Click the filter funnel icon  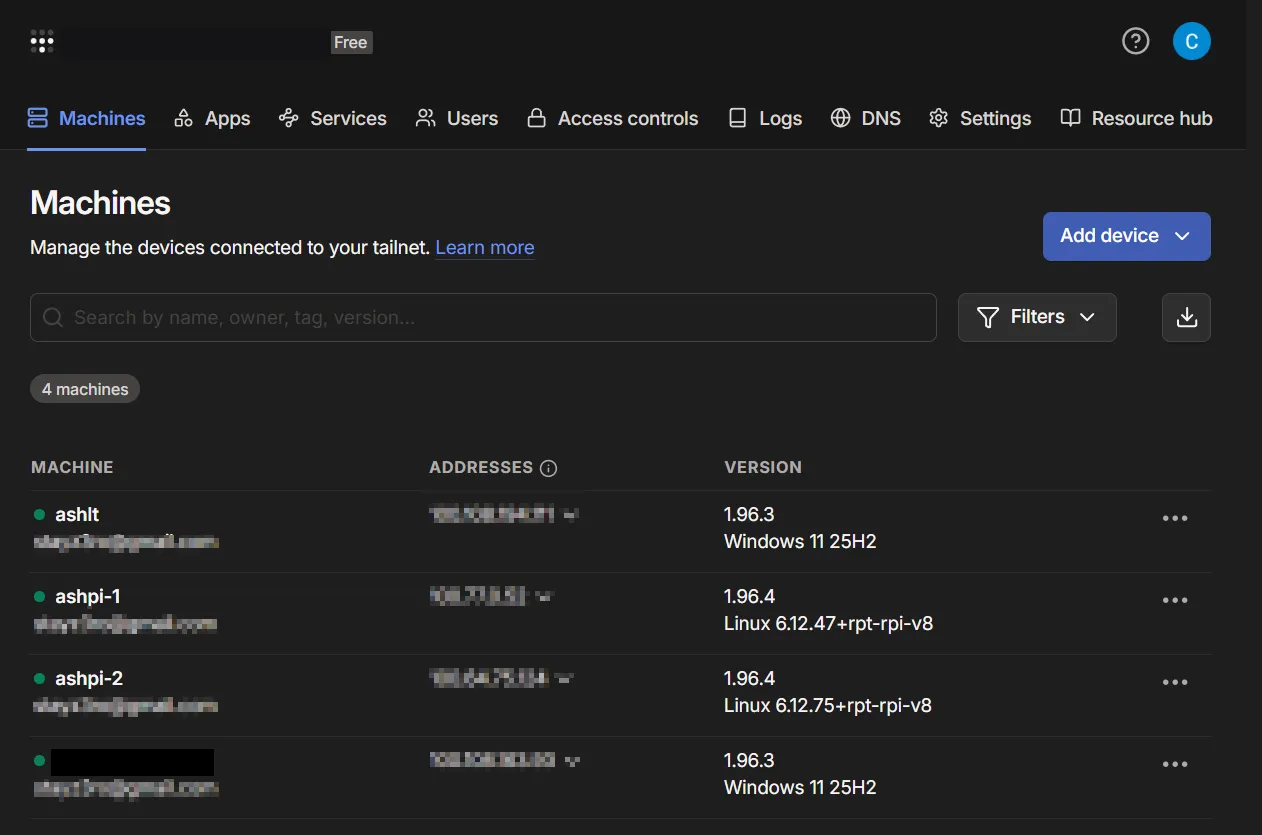tap(988, 317)
